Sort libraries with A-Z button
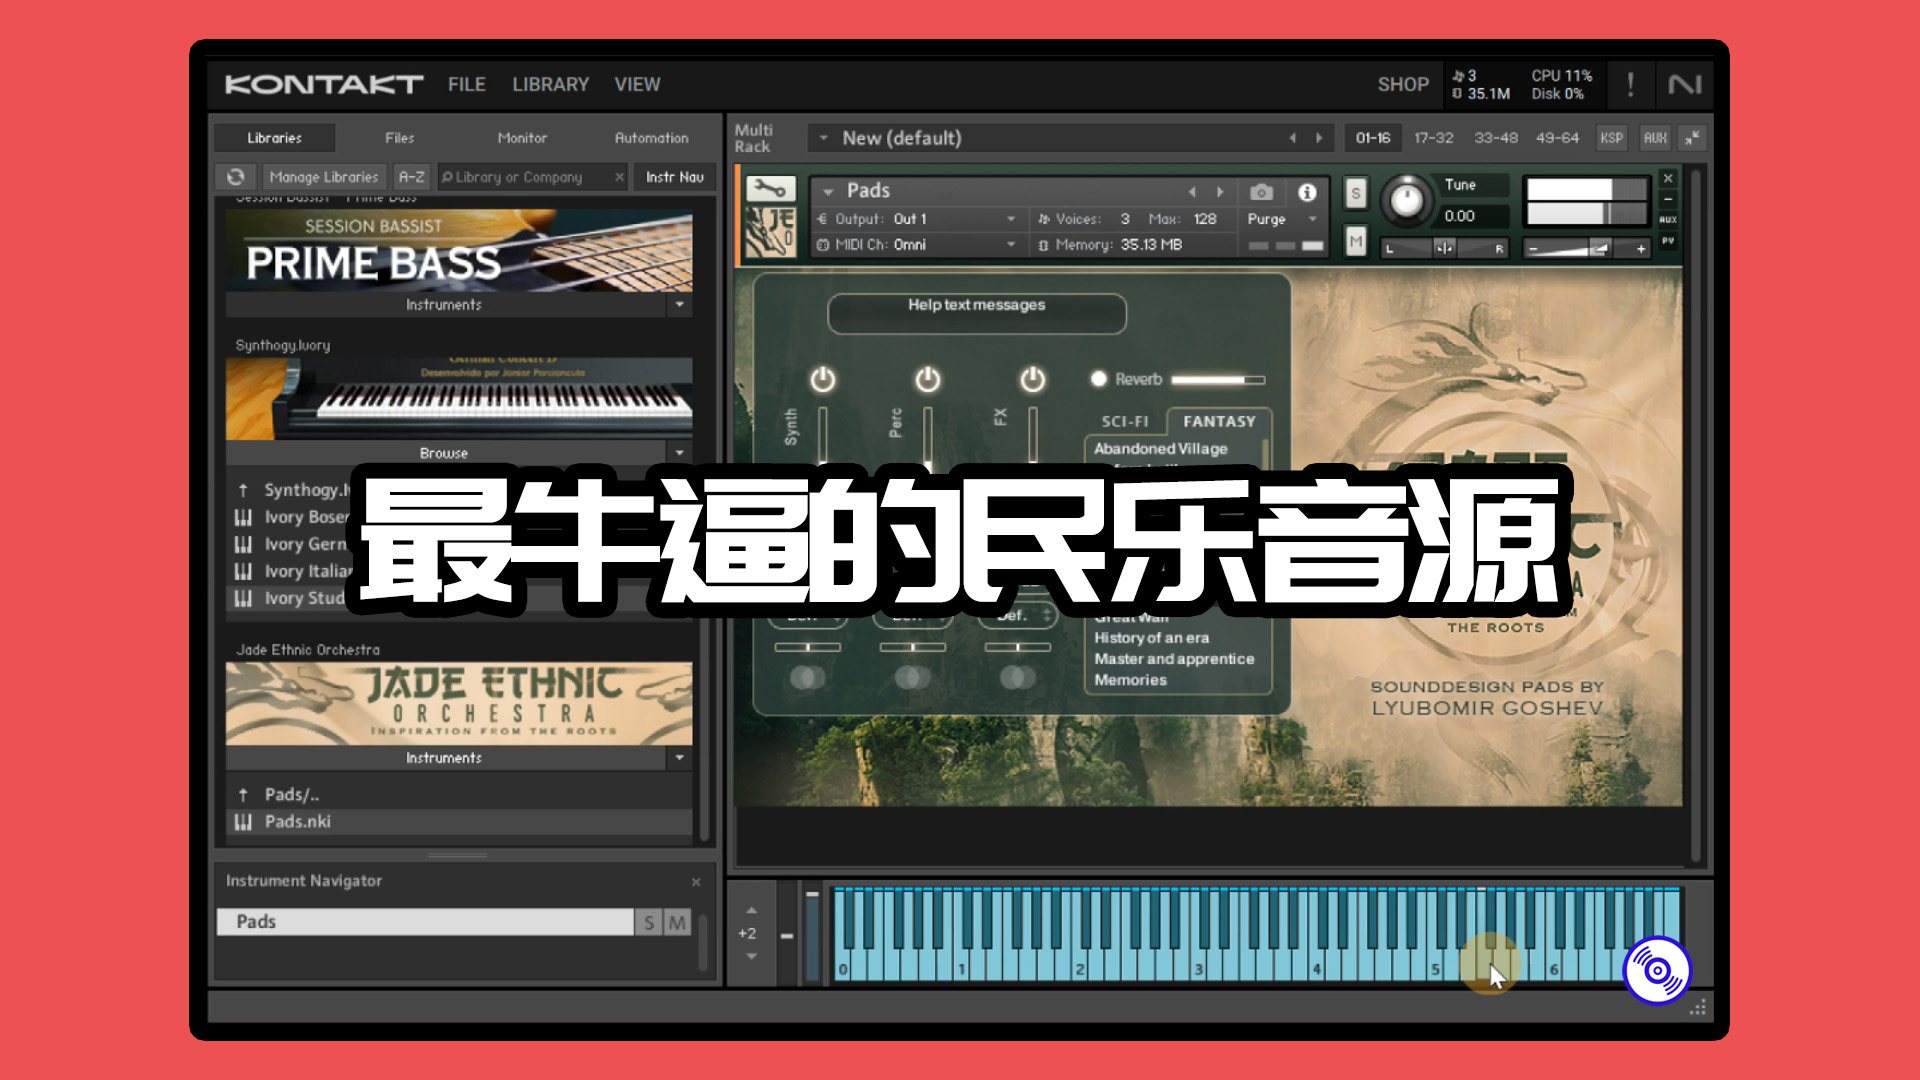The image size is (1920, 1080). 411,177
